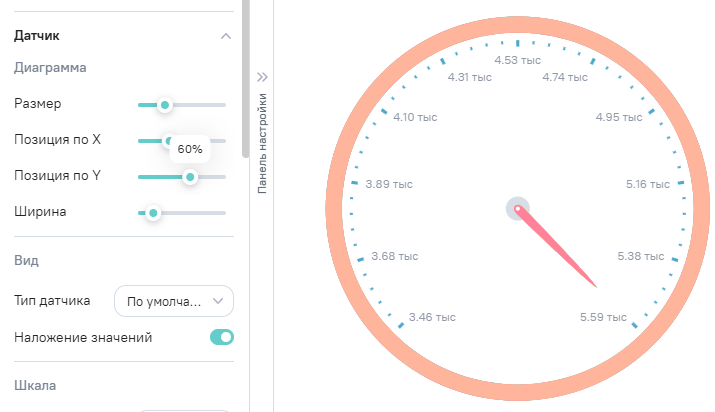Click the Размер slider handle
715x412 pixels.
tap(165, 104)
